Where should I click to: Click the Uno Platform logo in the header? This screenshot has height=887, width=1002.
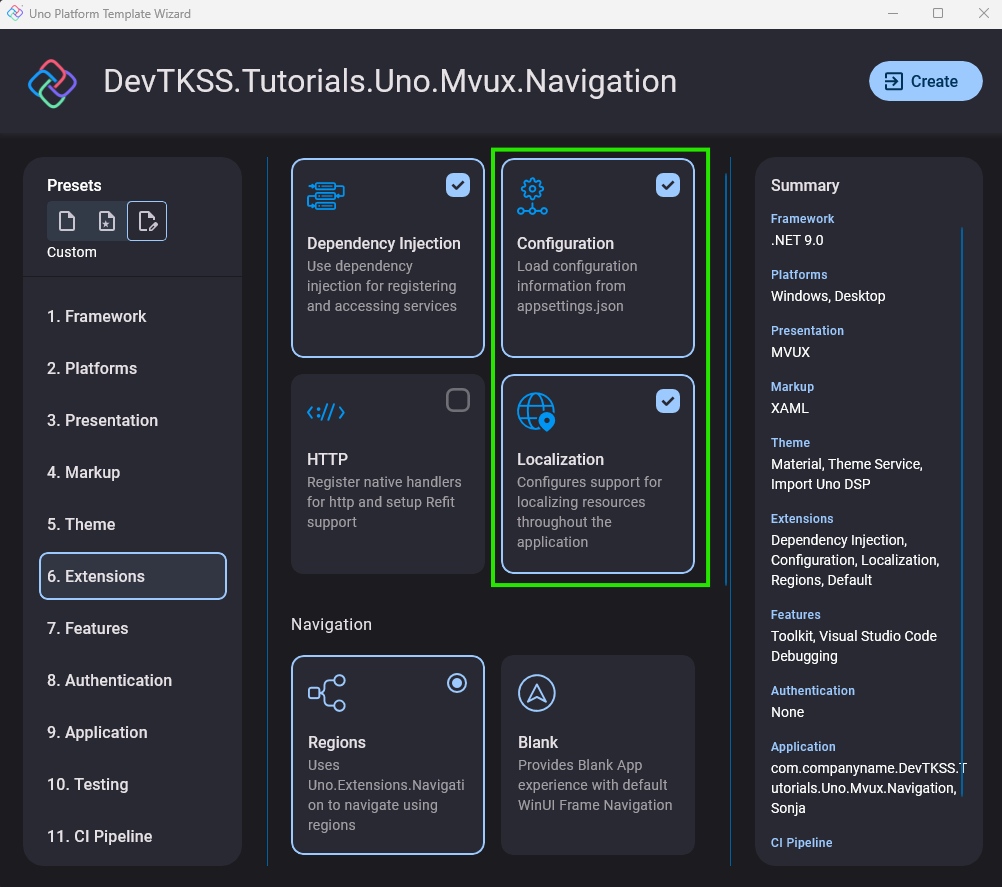[x=51, y=81]
